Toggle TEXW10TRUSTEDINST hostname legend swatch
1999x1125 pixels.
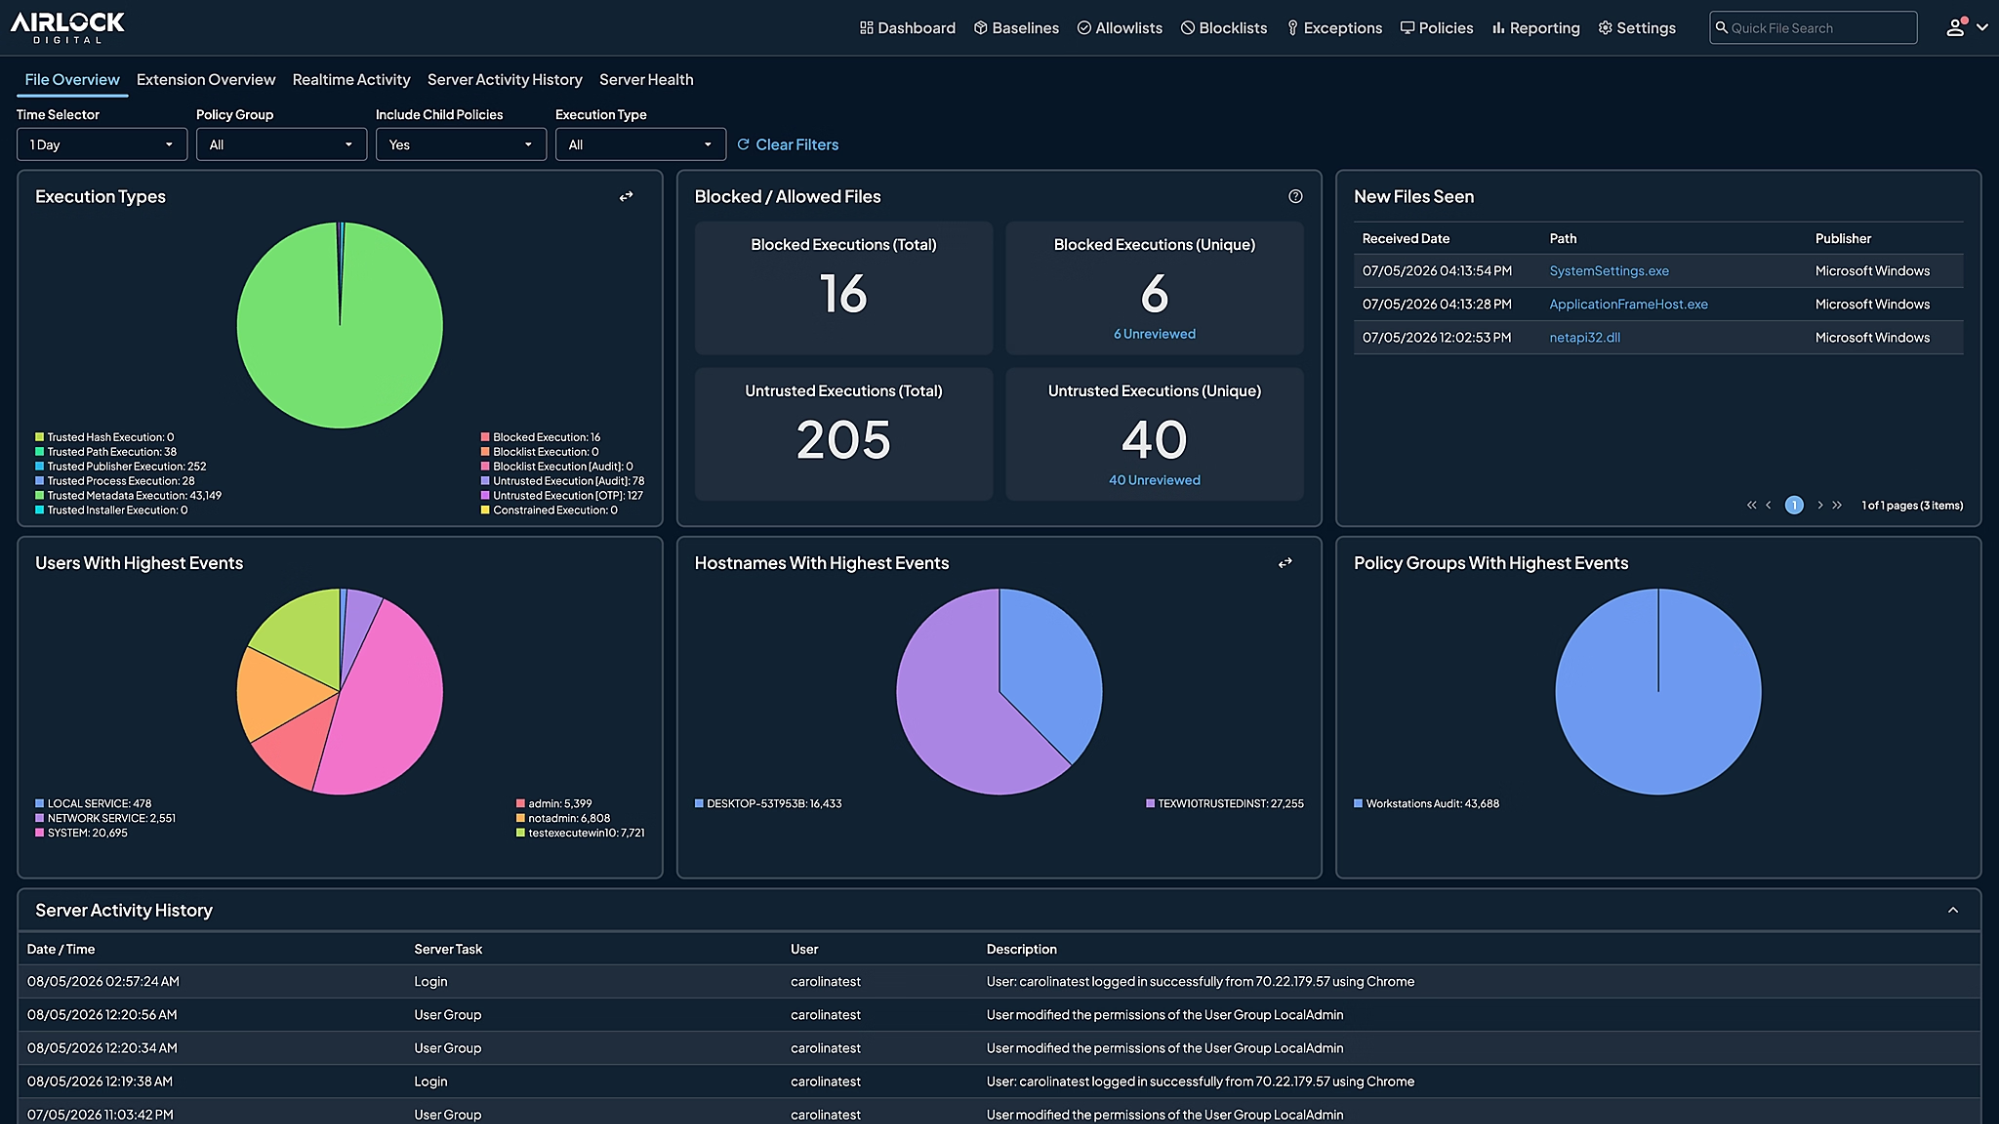coord(1150,804)
